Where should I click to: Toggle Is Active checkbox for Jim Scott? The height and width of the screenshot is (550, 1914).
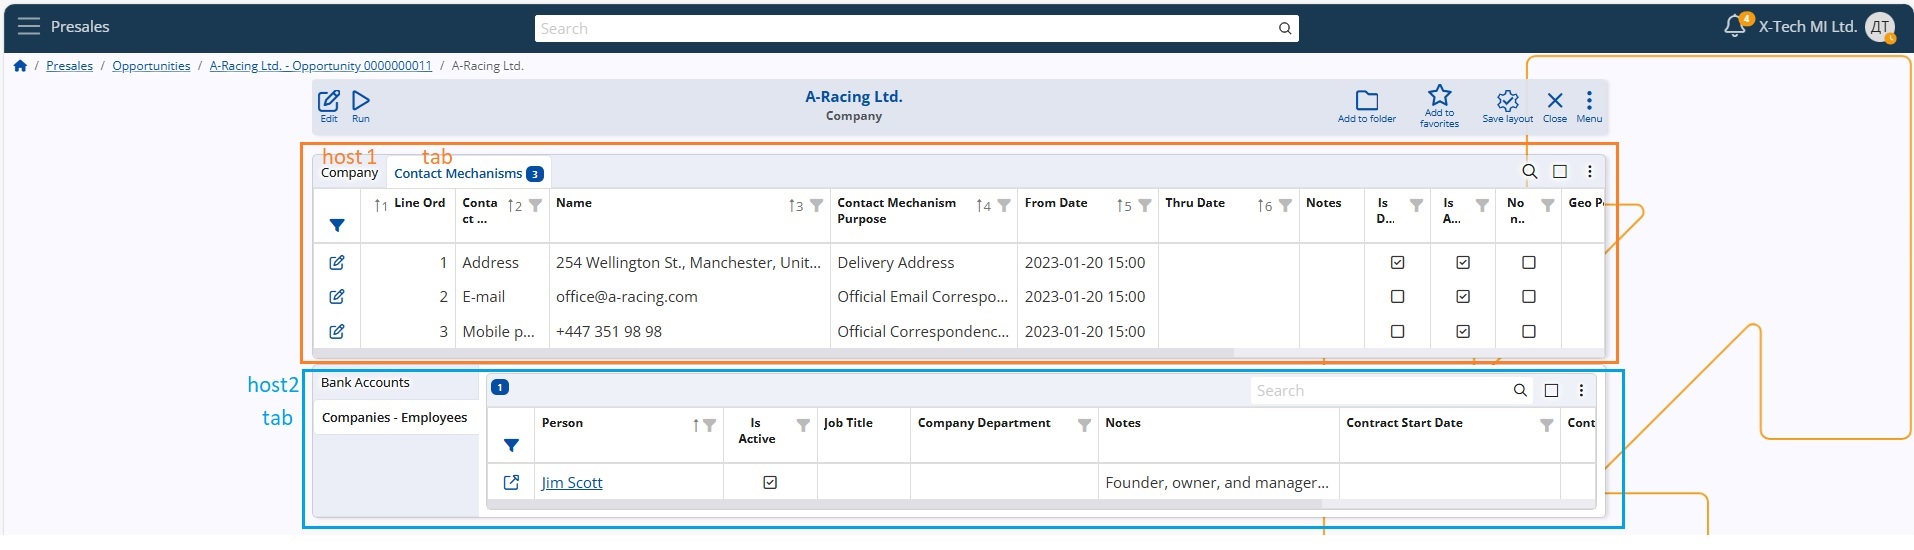[770, 483]
